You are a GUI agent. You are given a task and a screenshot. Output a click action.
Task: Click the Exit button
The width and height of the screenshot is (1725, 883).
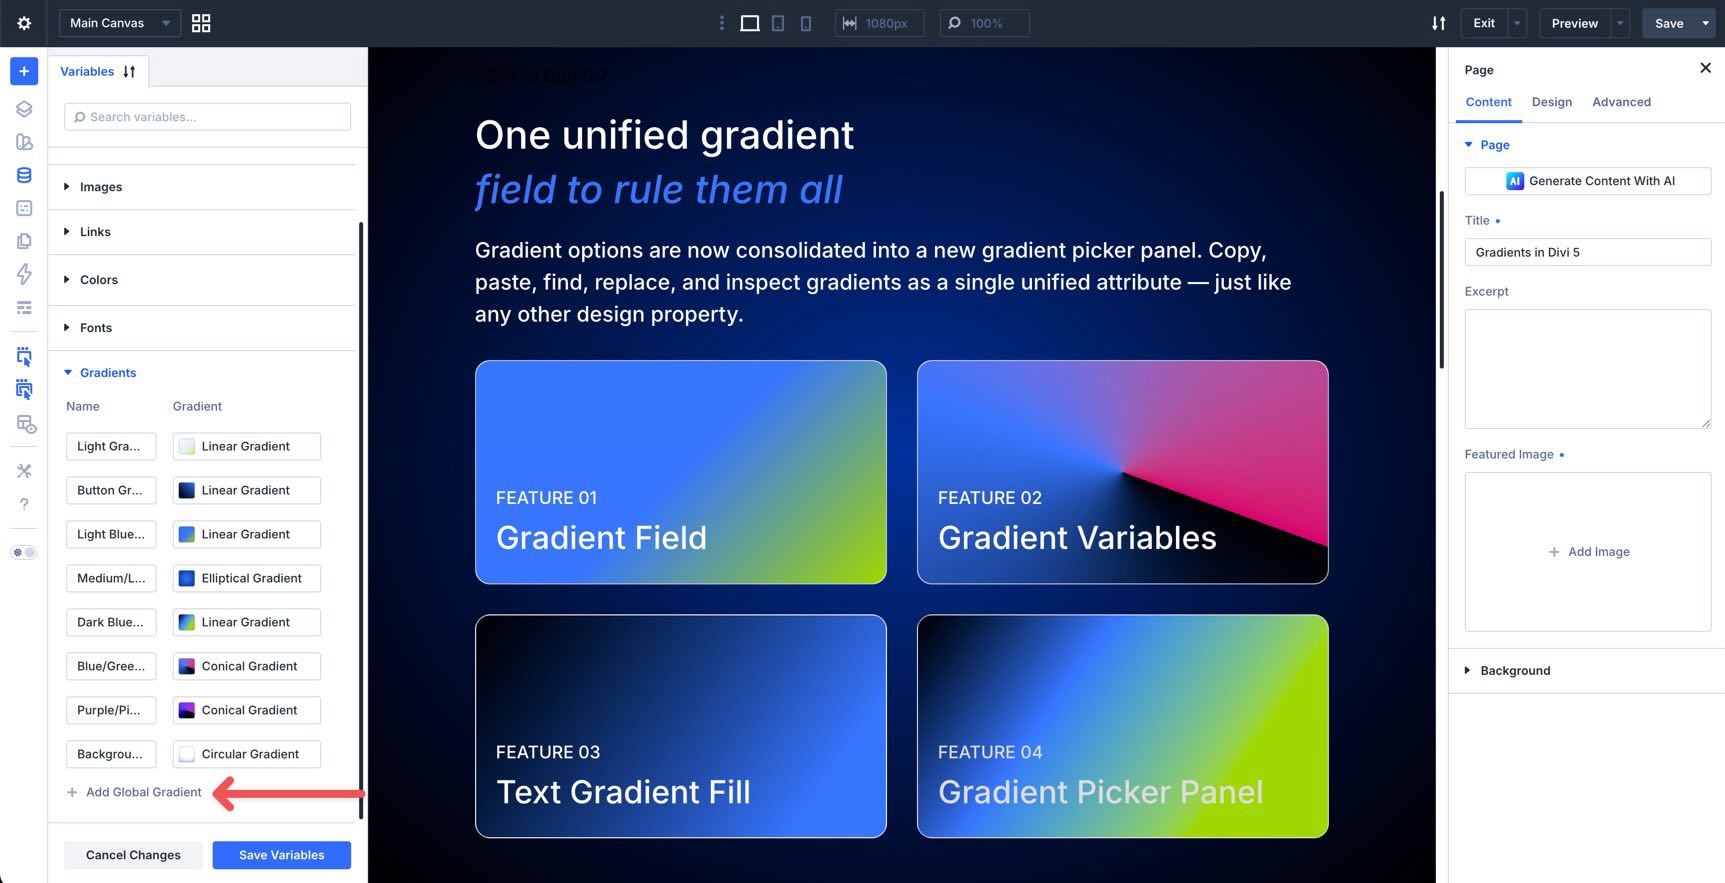[1484, 23]
